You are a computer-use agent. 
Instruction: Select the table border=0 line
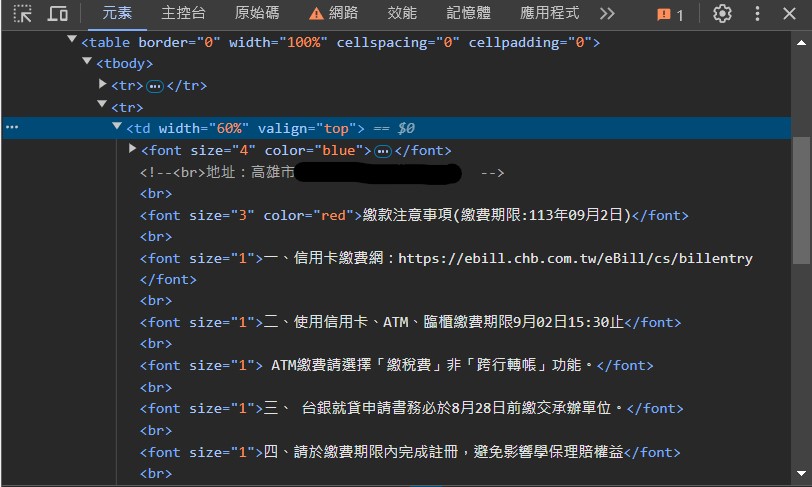click(340, 42)
